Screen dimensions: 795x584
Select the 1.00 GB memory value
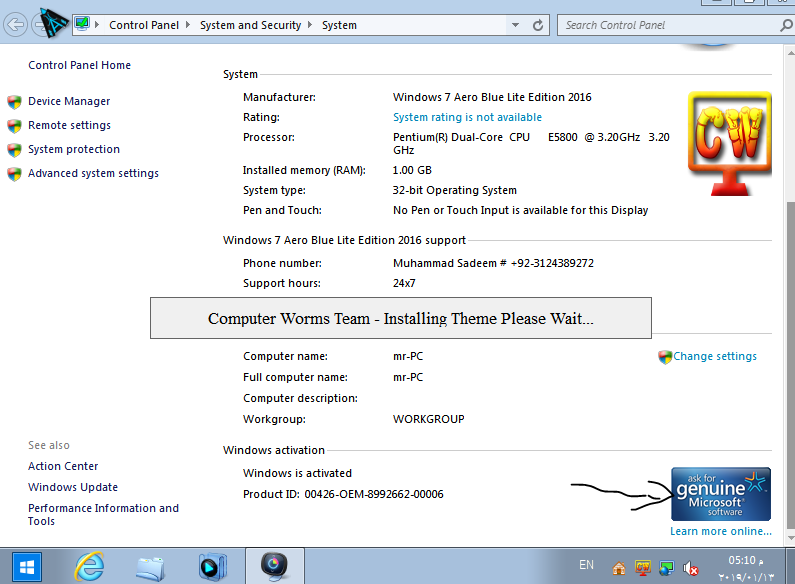point(412,170)
